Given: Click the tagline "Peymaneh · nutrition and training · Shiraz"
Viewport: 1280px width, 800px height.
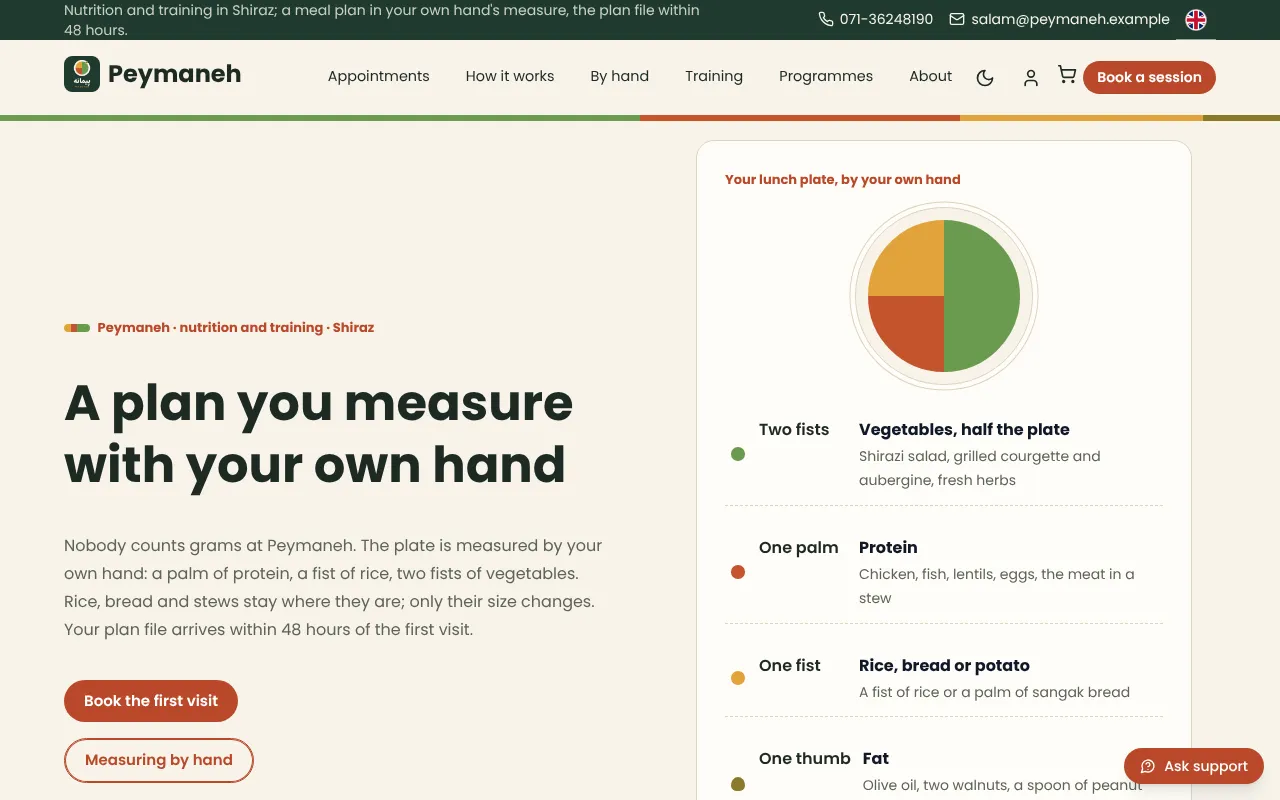Looking at the screenshot, I should pyautogui.click(x=236, y=327).
